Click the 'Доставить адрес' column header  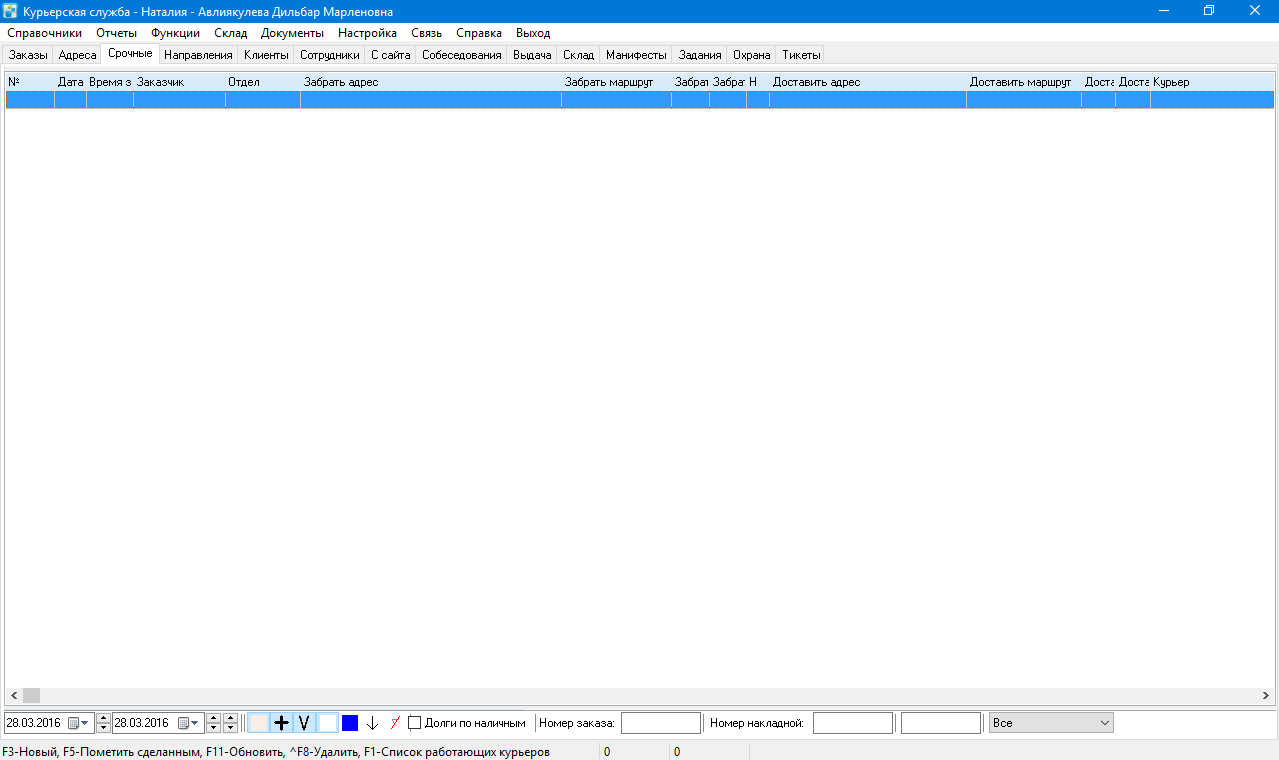[x=868, y=82]
